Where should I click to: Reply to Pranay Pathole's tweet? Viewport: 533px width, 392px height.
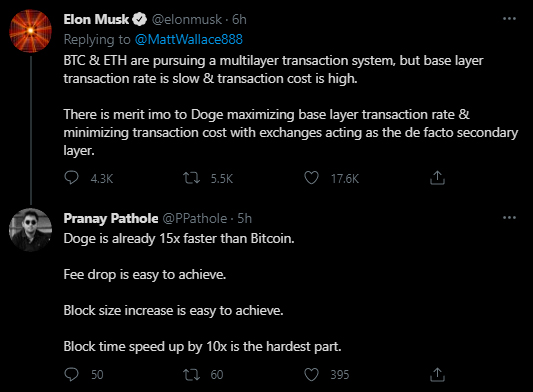71,374
